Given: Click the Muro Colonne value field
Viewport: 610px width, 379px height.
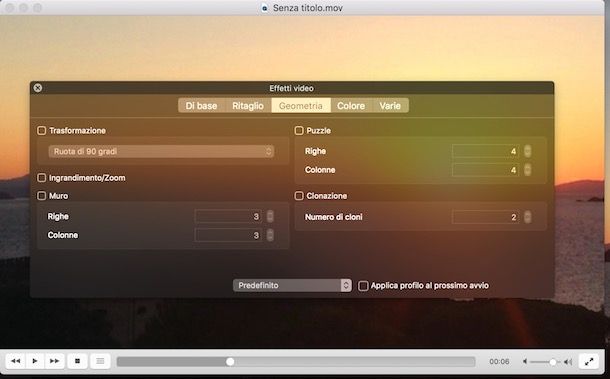Looking at the screenshot, I should pyautogui.click(x=228, y=235).
